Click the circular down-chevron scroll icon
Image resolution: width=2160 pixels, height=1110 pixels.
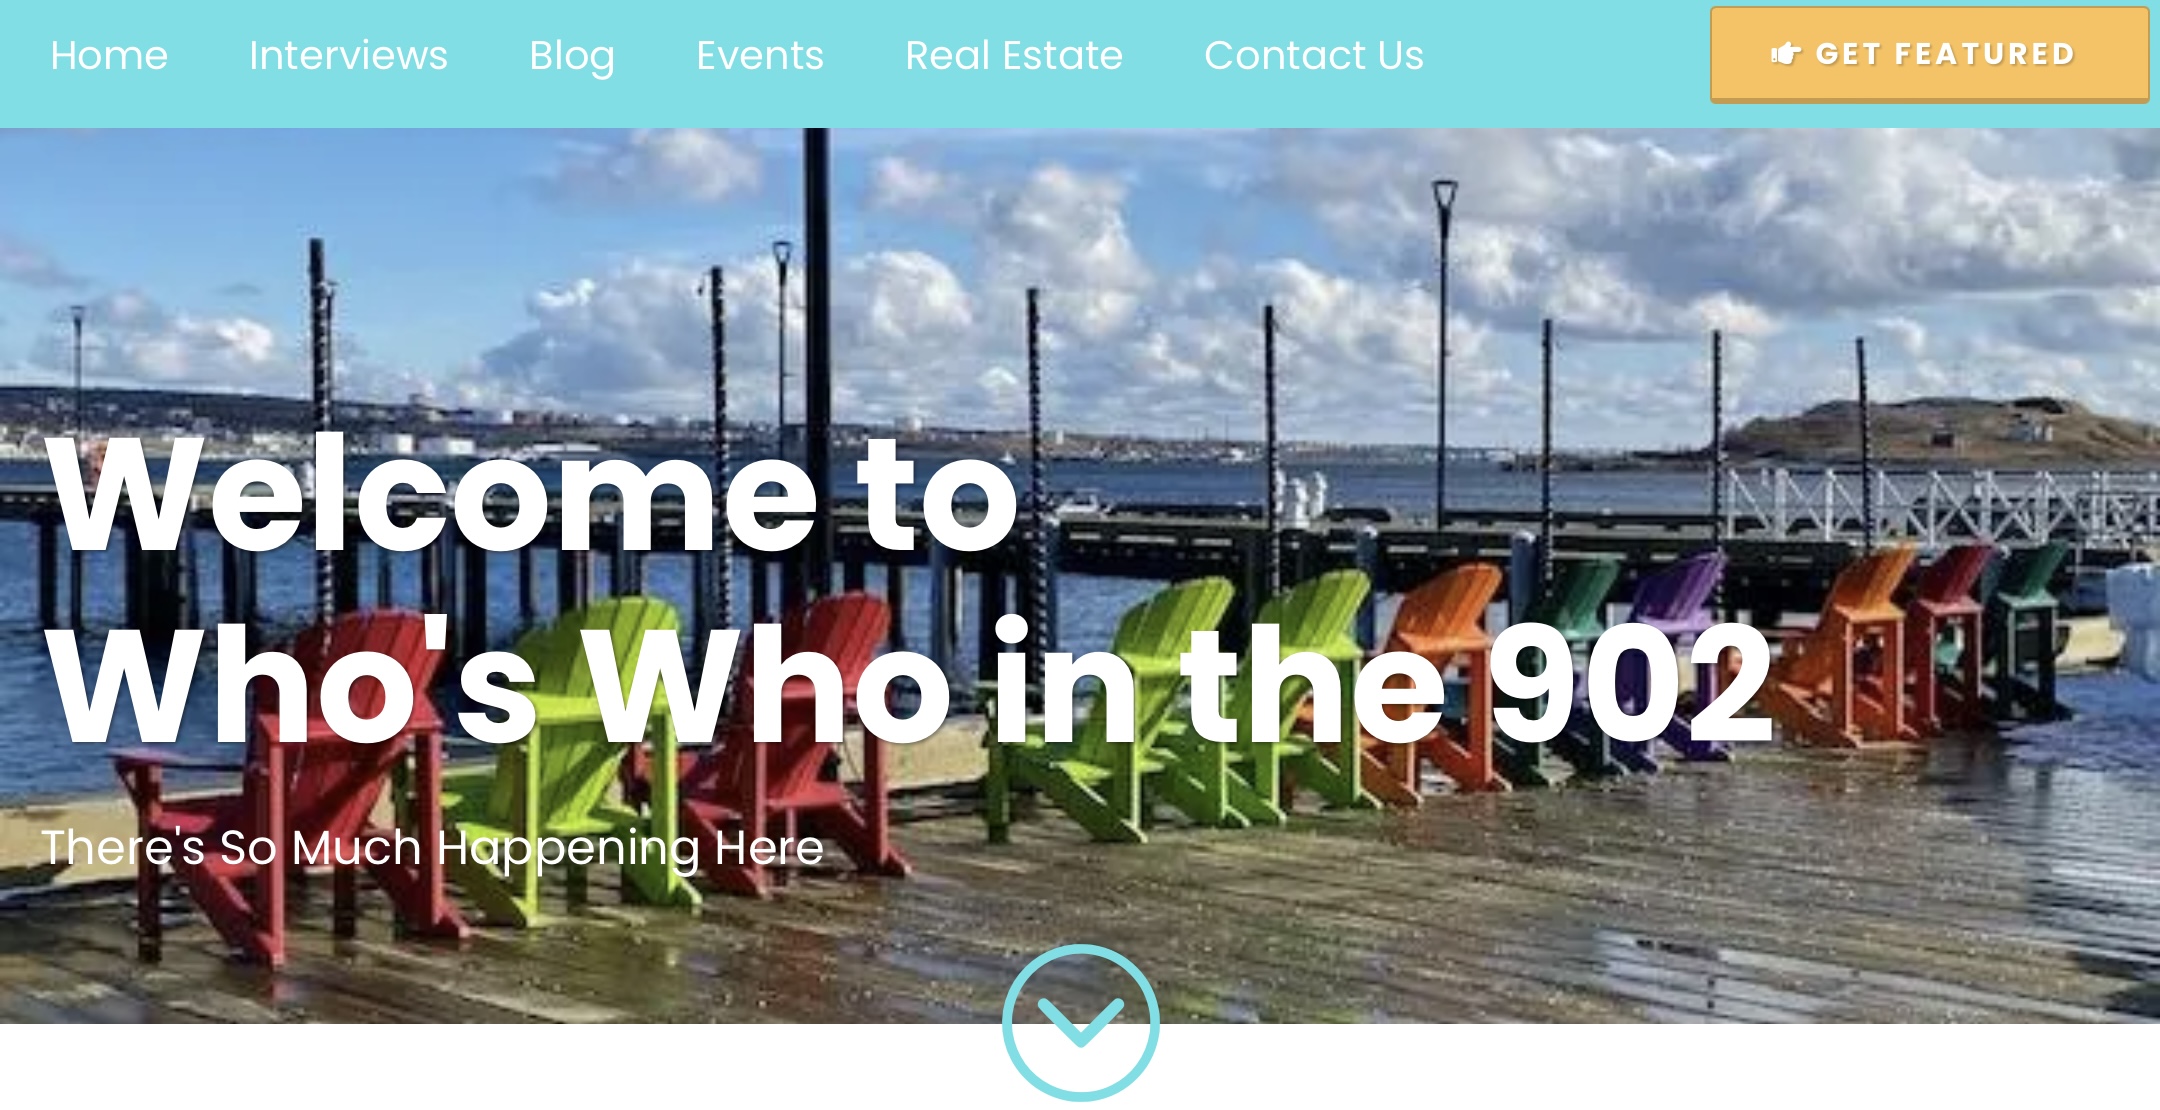1081,1022
